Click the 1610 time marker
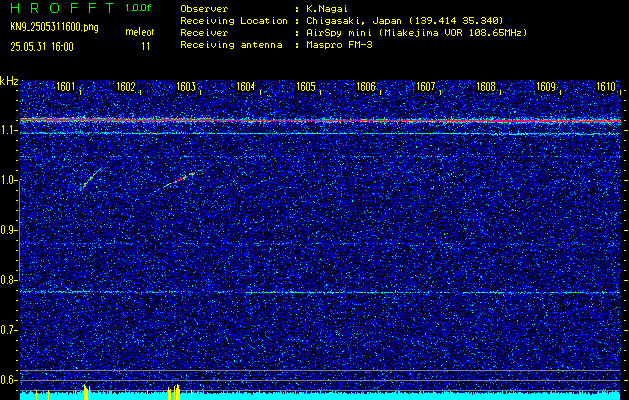The image size is (629, 400). [x=606, y=87]
